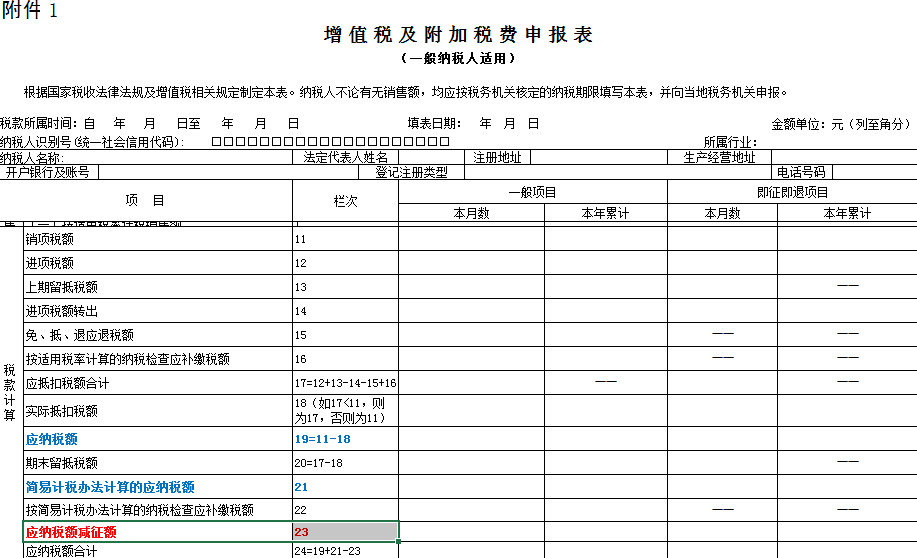917x558 pixels.
Task: Click the 栏次 cell showing 14
Action: pos(346,311)
